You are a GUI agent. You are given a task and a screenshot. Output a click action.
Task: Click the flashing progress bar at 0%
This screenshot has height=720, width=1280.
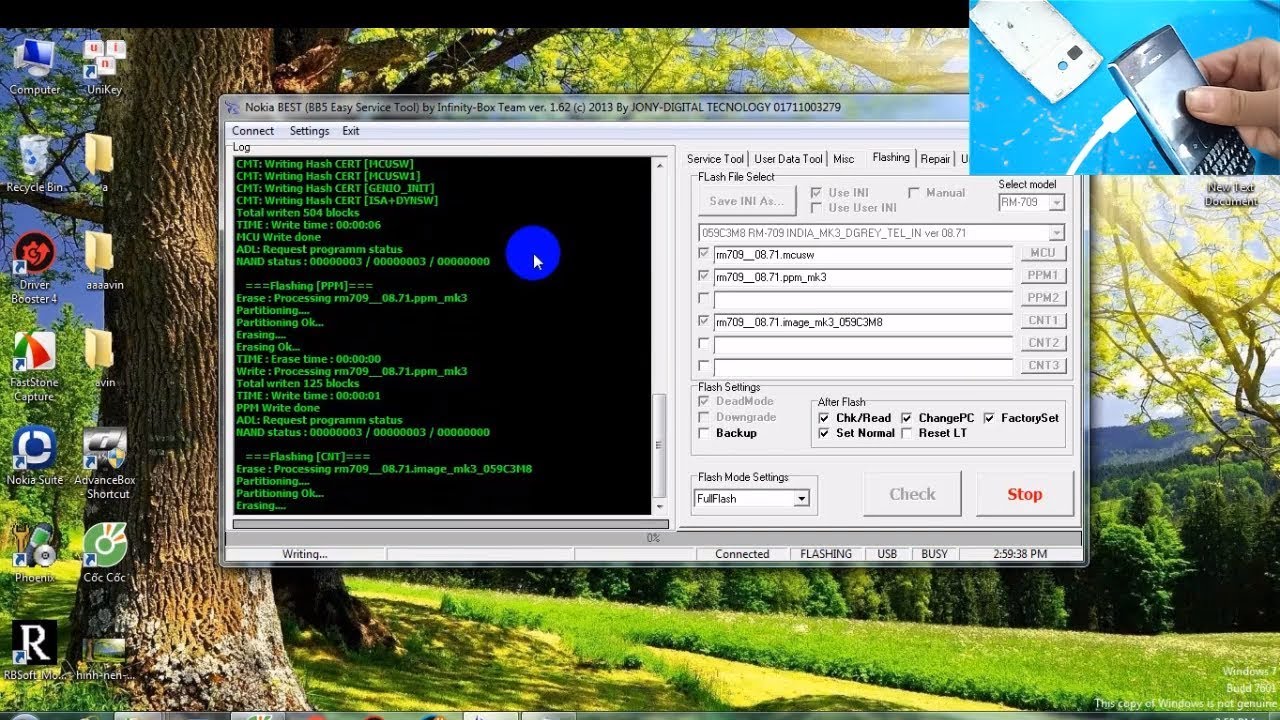(x=653, y=538)
